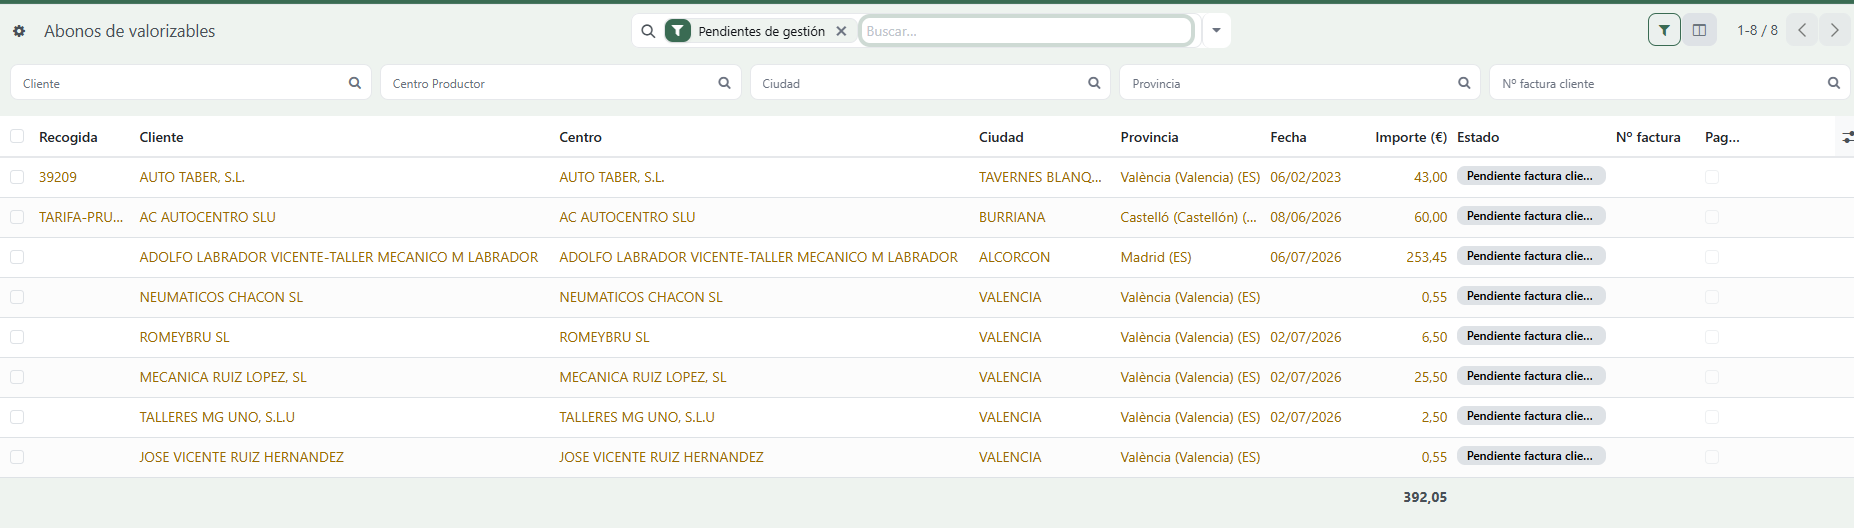
Task: Tick the checkbox for ROMEYBRU SL row
Action: [17, 337]
